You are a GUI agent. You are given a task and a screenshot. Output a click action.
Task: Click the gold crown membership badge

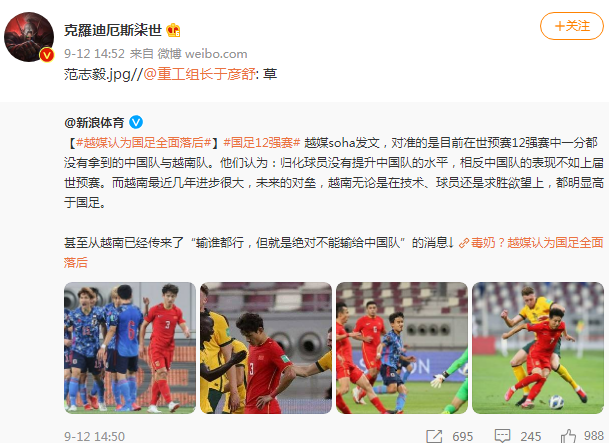pyautogui.click(x=173, y=30)
